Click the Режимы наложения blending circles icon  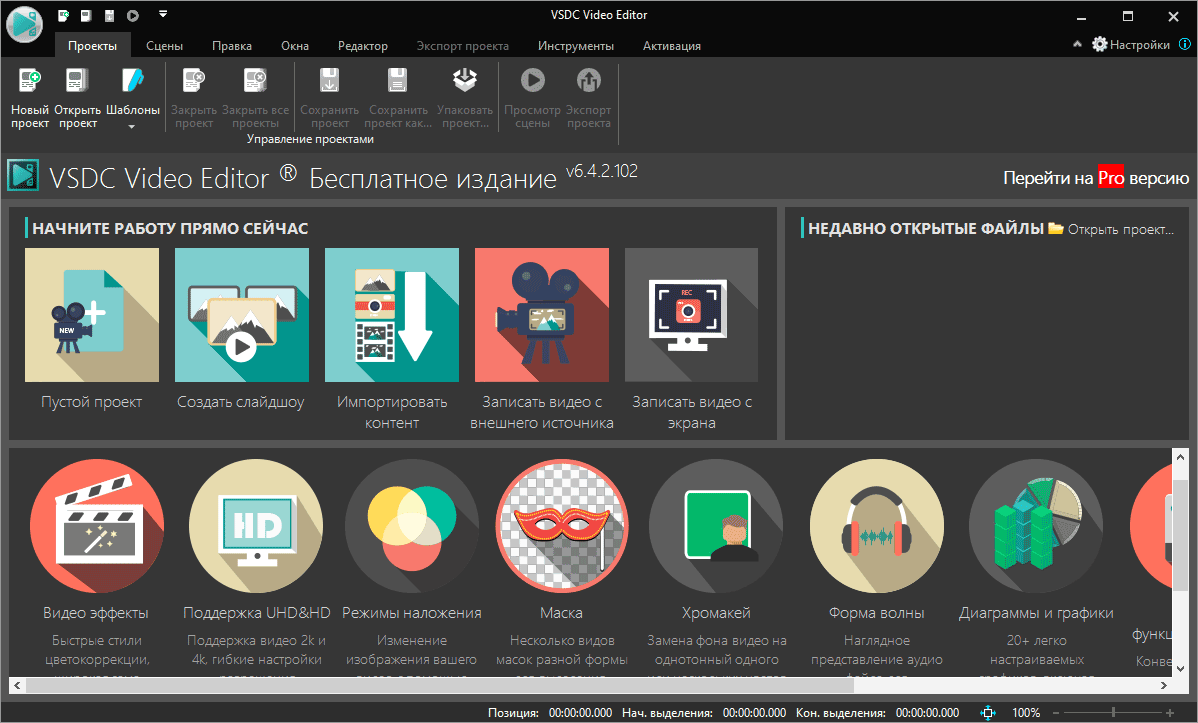point(412,526)
